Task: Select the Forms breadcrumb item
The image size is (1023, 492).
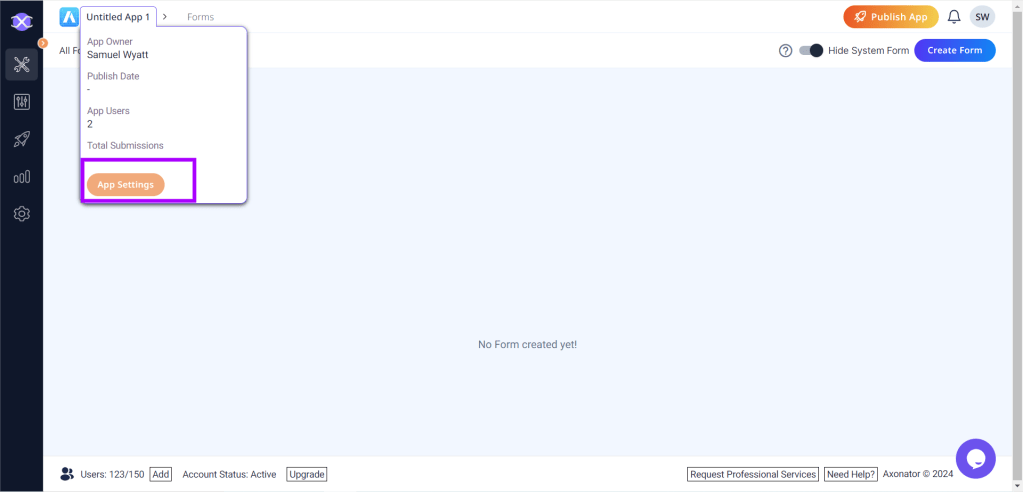Action: tap(200, 17)
